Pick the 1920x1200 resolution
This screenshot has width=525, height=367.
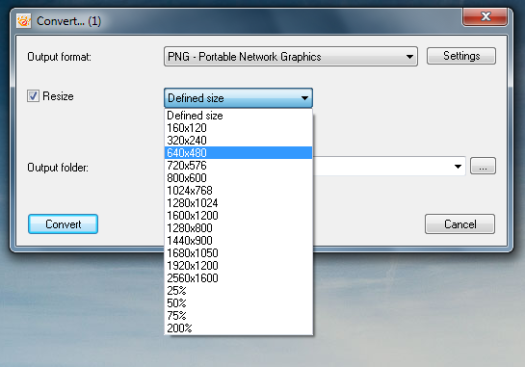click(x=238, y=266)
